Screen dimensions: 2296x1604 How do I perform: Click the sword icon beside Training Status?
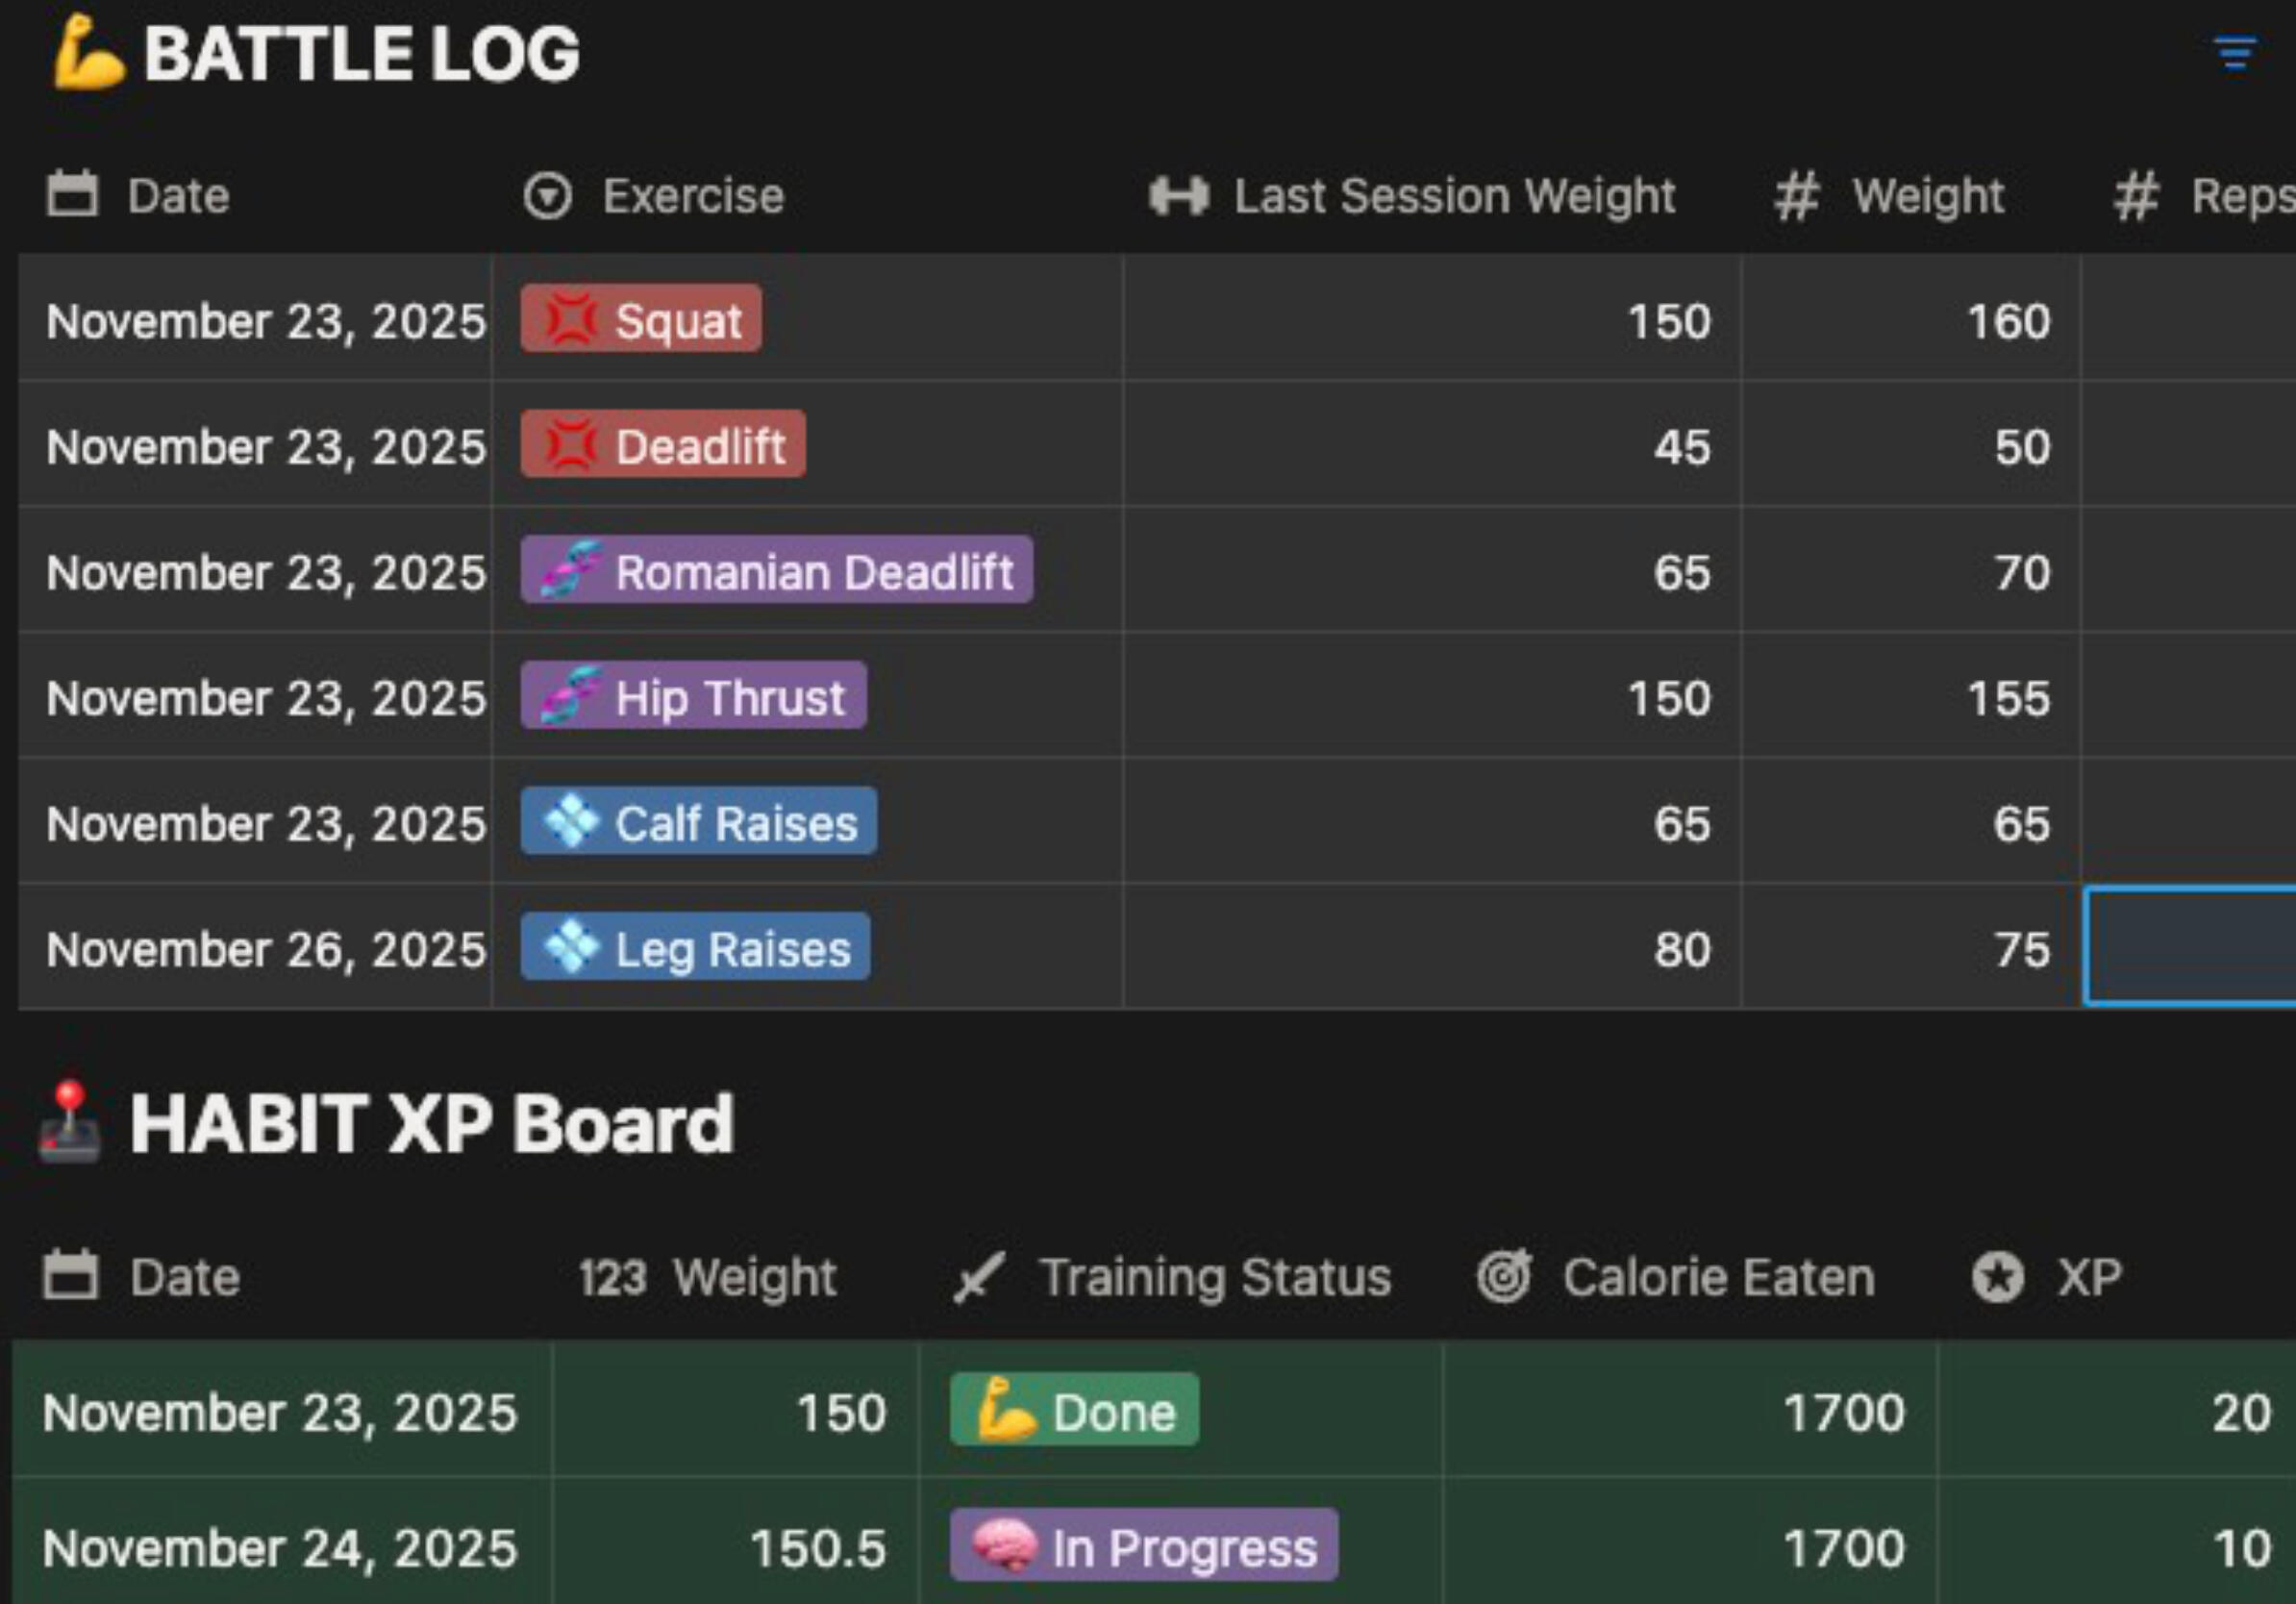point(977,1278)
